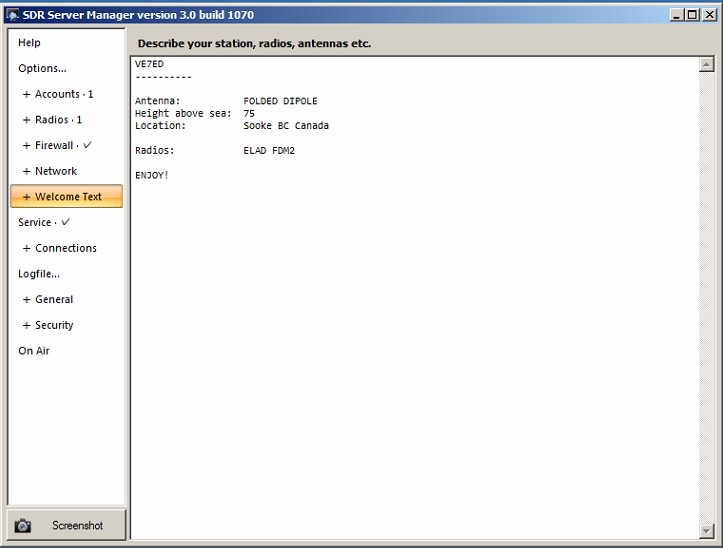
Task: Open the Security settings page
Action: 54,325
